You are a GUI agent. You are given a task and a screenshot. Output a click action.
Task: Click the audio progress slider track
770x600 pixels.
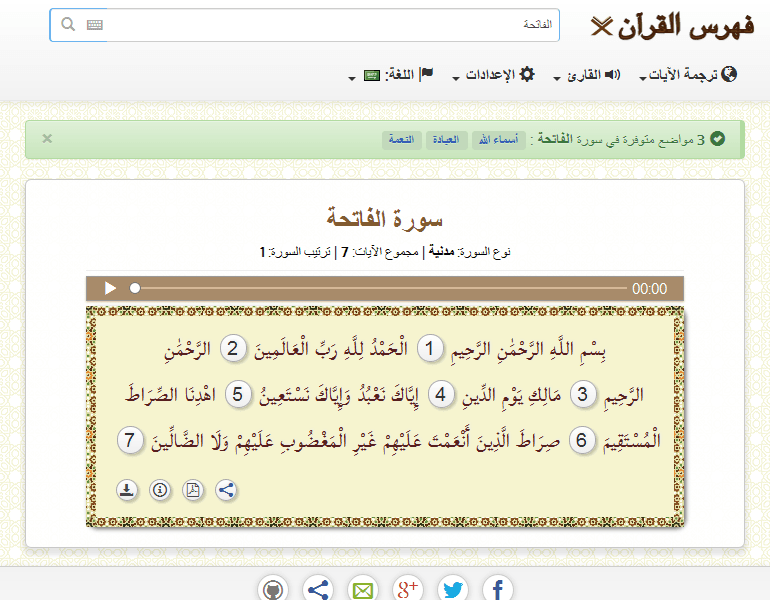pos(380,288)
